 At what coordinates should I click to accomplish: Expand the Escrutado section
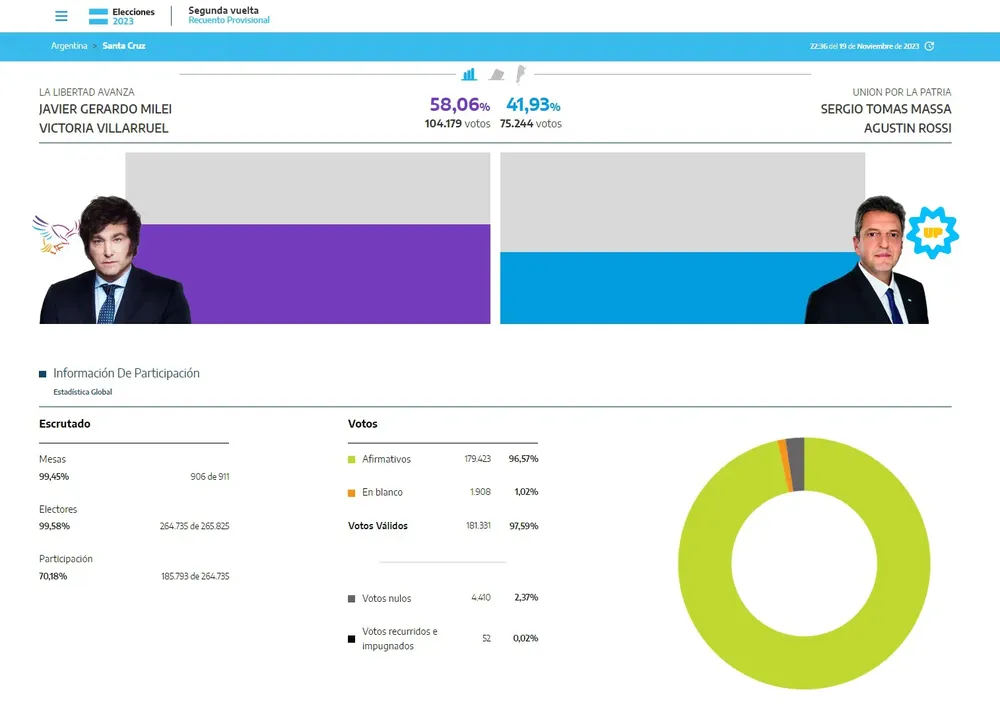64,423
